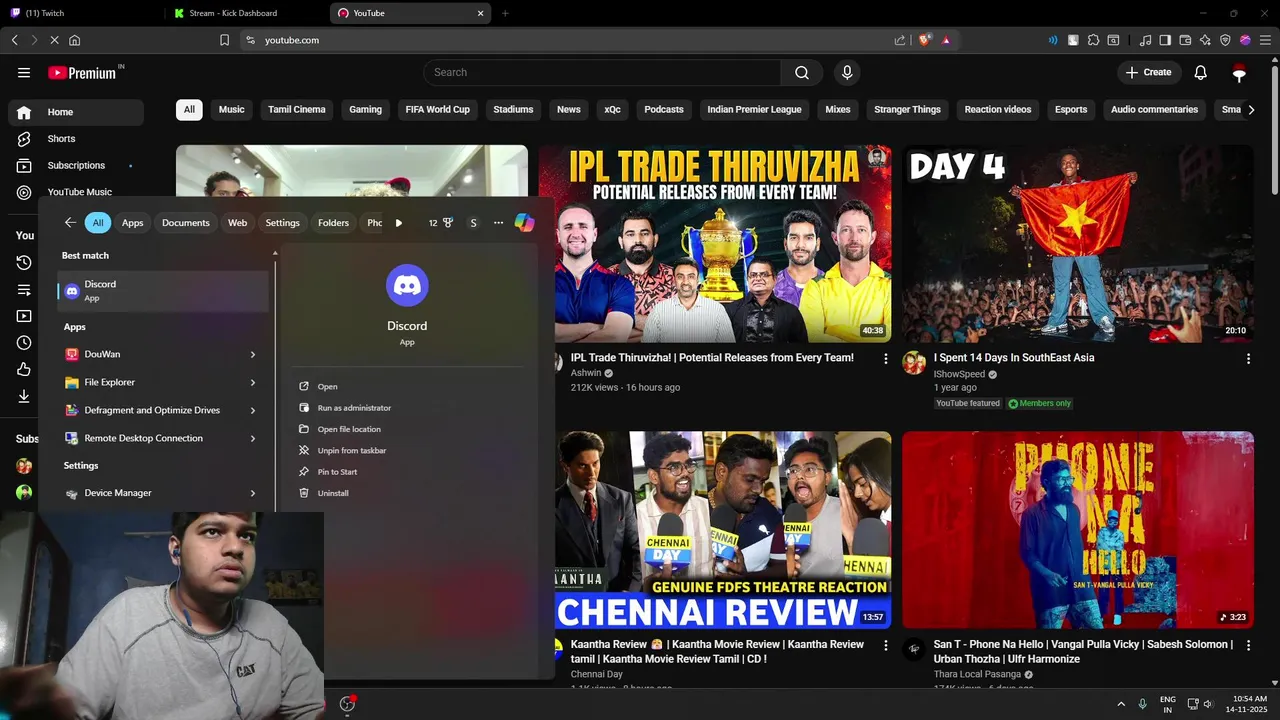Open the History icon in YouTube sidebar

coord(24,263)
